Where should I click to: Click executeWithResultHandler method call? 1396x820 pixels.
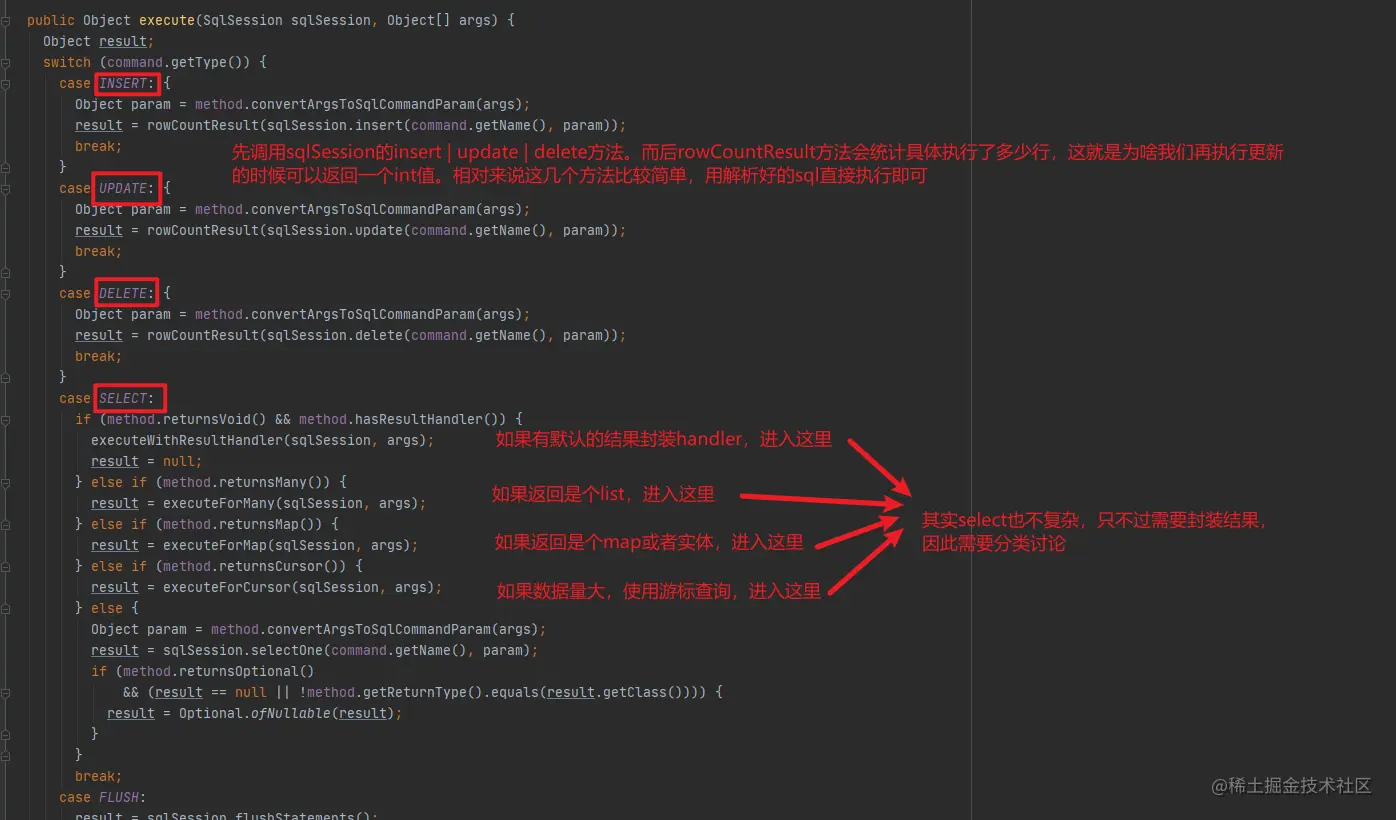point(187,440)
